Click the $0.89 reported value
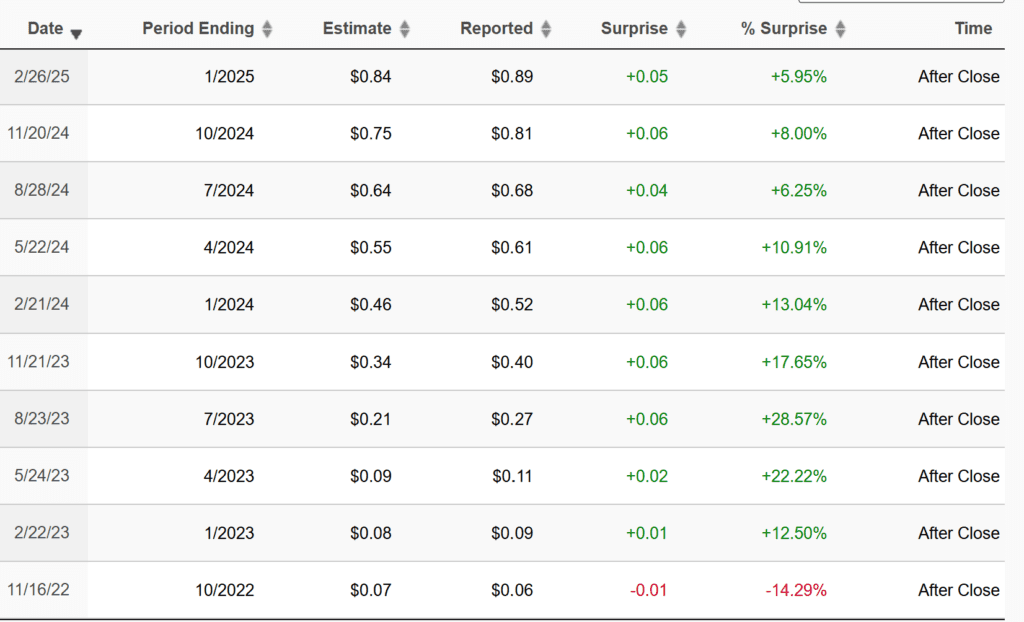 [x=512, y=76]
